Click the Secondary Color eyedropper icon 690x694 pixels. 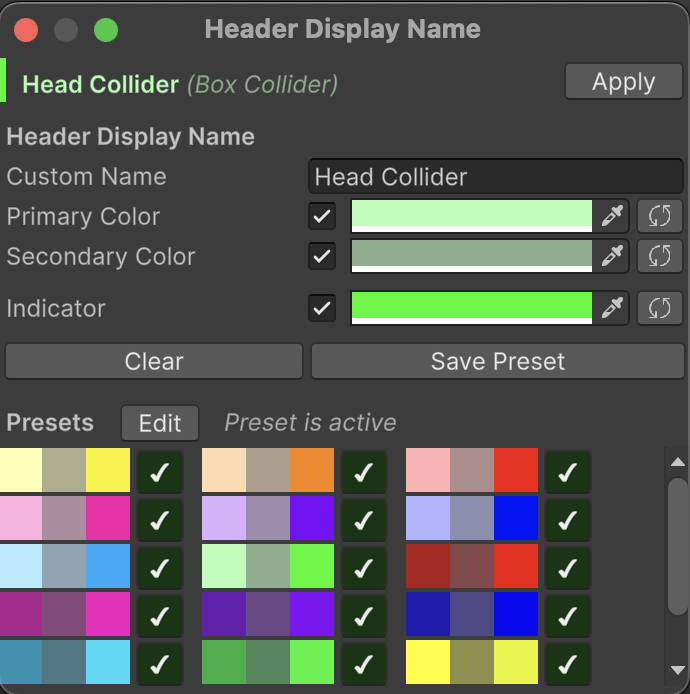(x=611, y=256)
